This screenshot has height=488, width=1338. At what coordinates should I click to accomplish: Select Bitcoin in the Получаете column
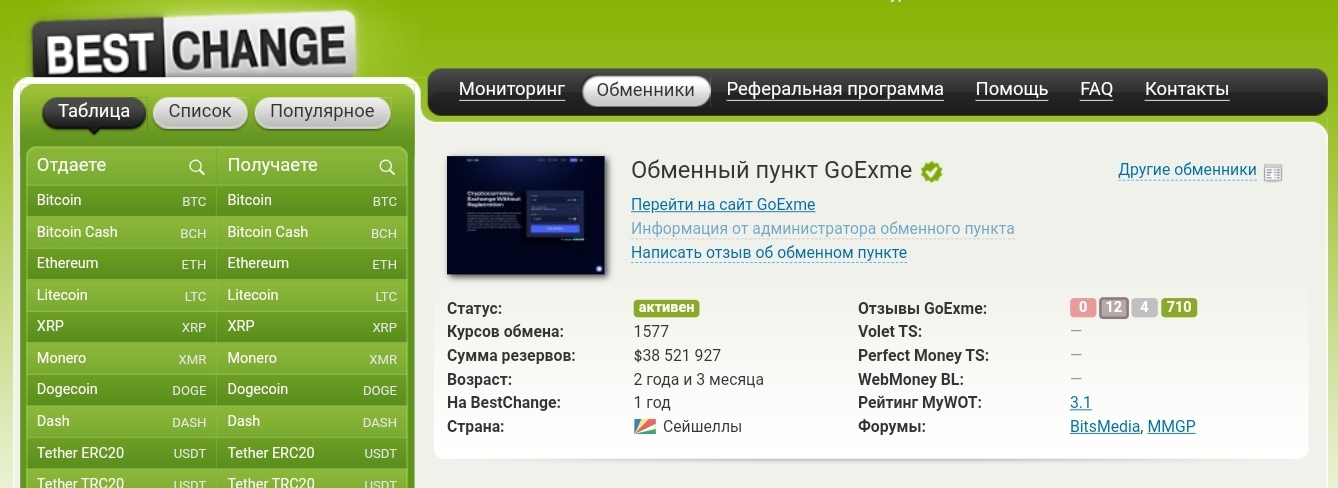(x=312, y=201)
